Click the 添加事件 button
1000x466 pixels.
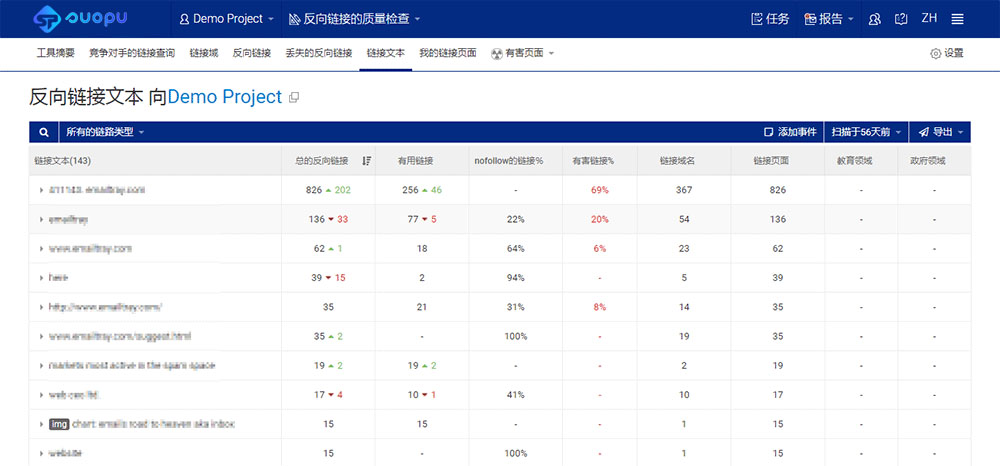[790, 132]
